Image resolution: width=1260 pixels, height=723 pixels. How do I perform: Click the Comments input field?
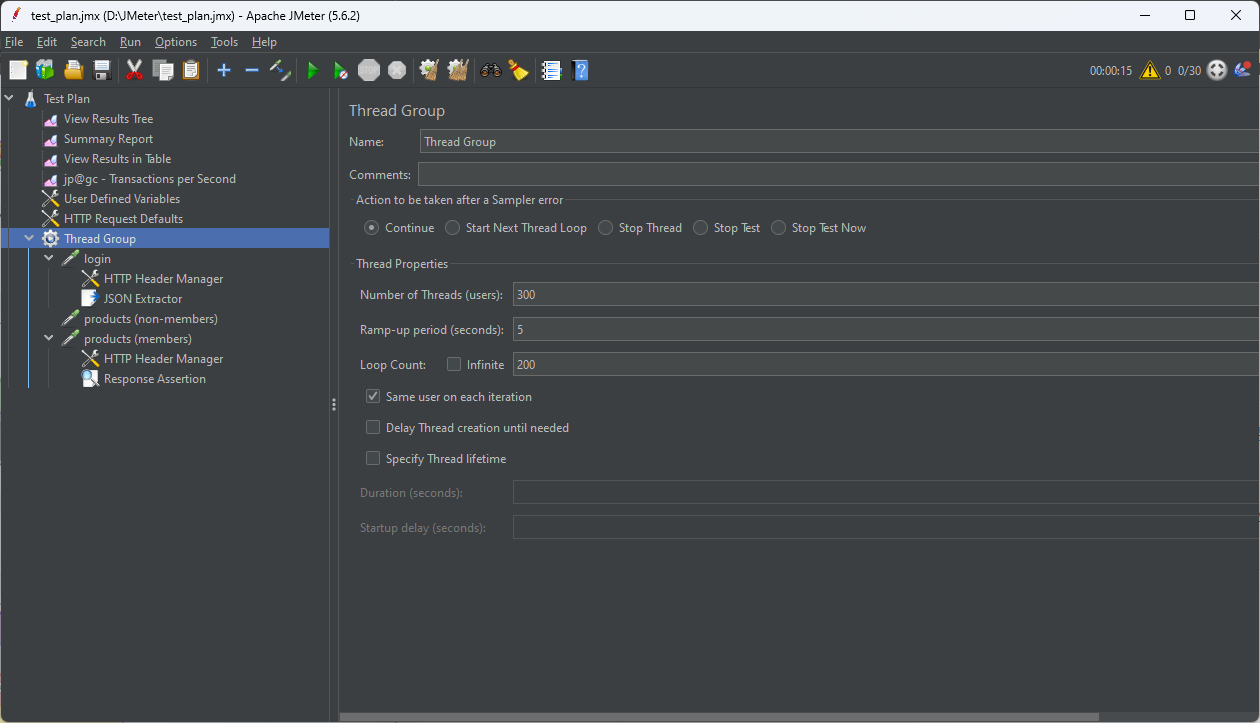pyautogui.click(x=838, y=174)
